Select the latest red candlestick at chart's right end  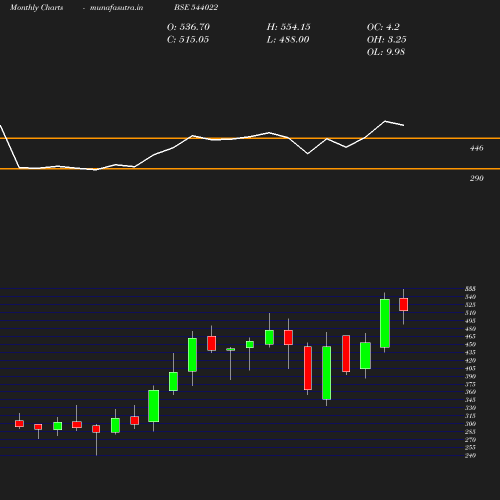tap(404, 305)
